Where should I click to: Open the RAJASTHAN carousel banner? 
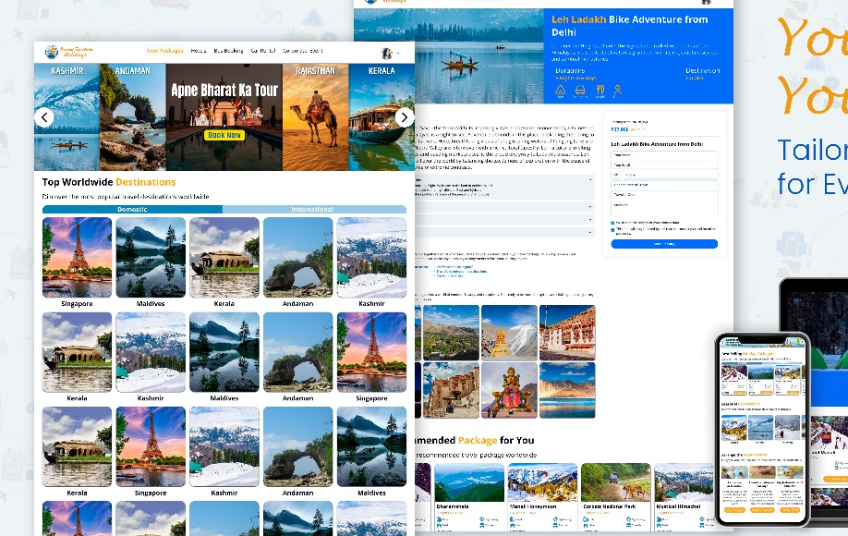[x=316, y=117]
